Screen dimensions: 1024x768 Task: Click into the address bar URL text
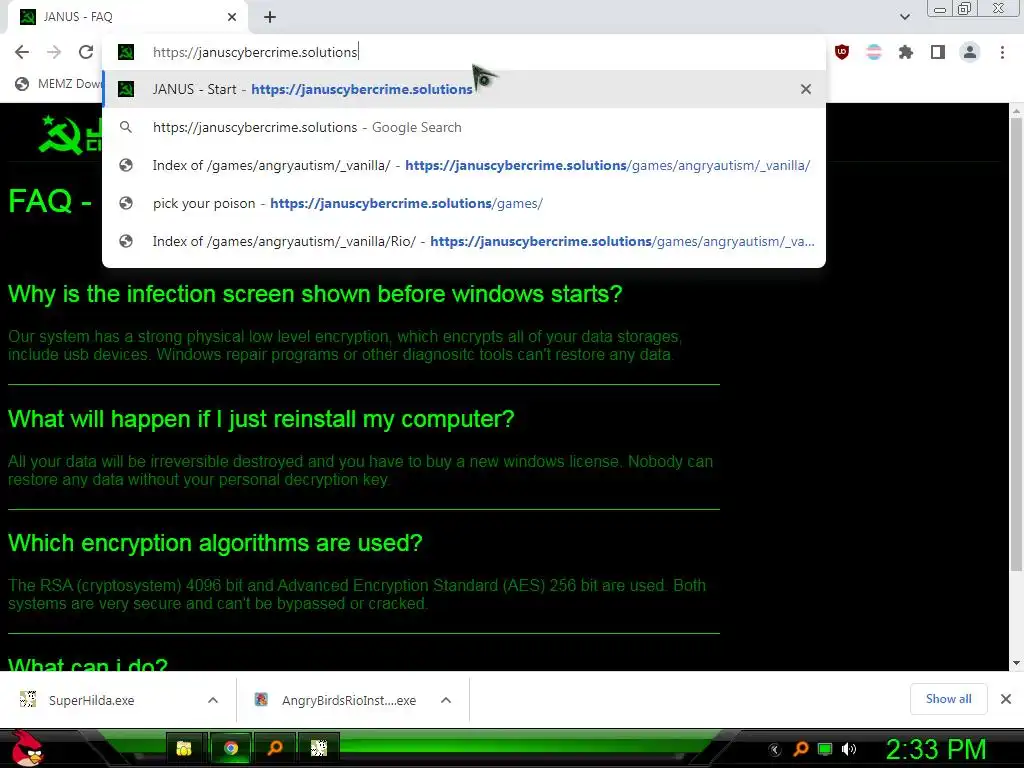(255, 52)
